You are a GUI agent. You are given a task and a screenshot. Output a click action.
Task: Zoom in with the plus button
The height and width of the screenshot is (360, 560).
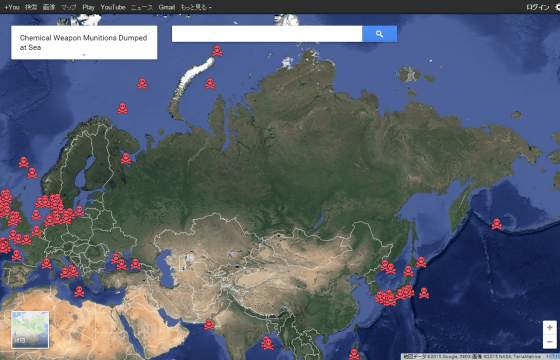[550, 328]
